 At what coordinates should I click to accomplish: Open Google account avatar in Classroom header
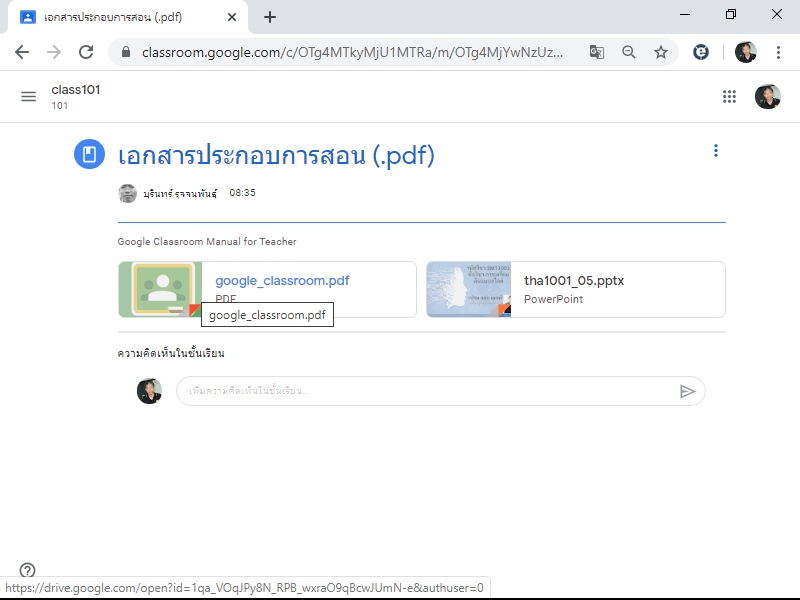[767, 96]
